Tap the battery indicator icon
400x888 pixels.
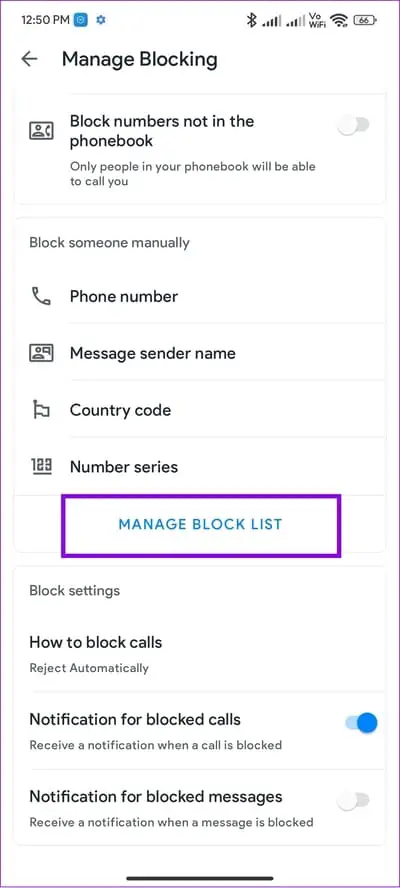[x=365, y=20]
